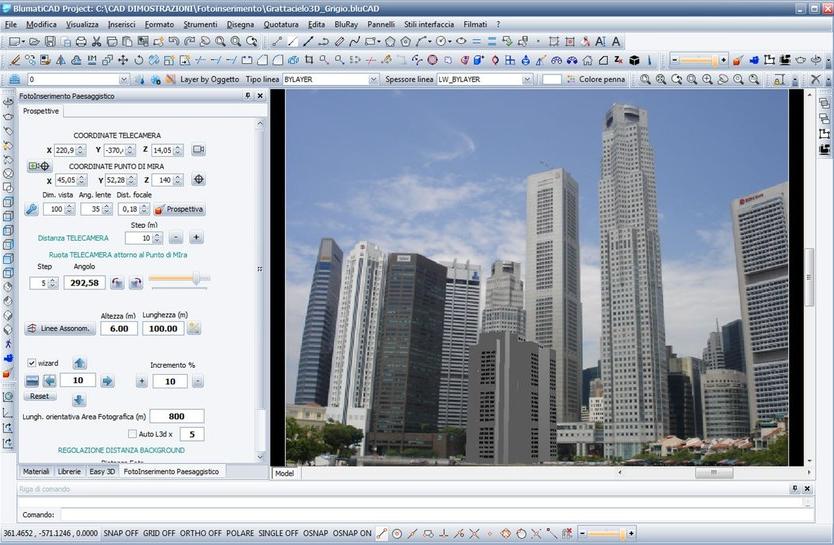
Task: Enable the Auto L3d x checkbox
Action: click(132, 434)
